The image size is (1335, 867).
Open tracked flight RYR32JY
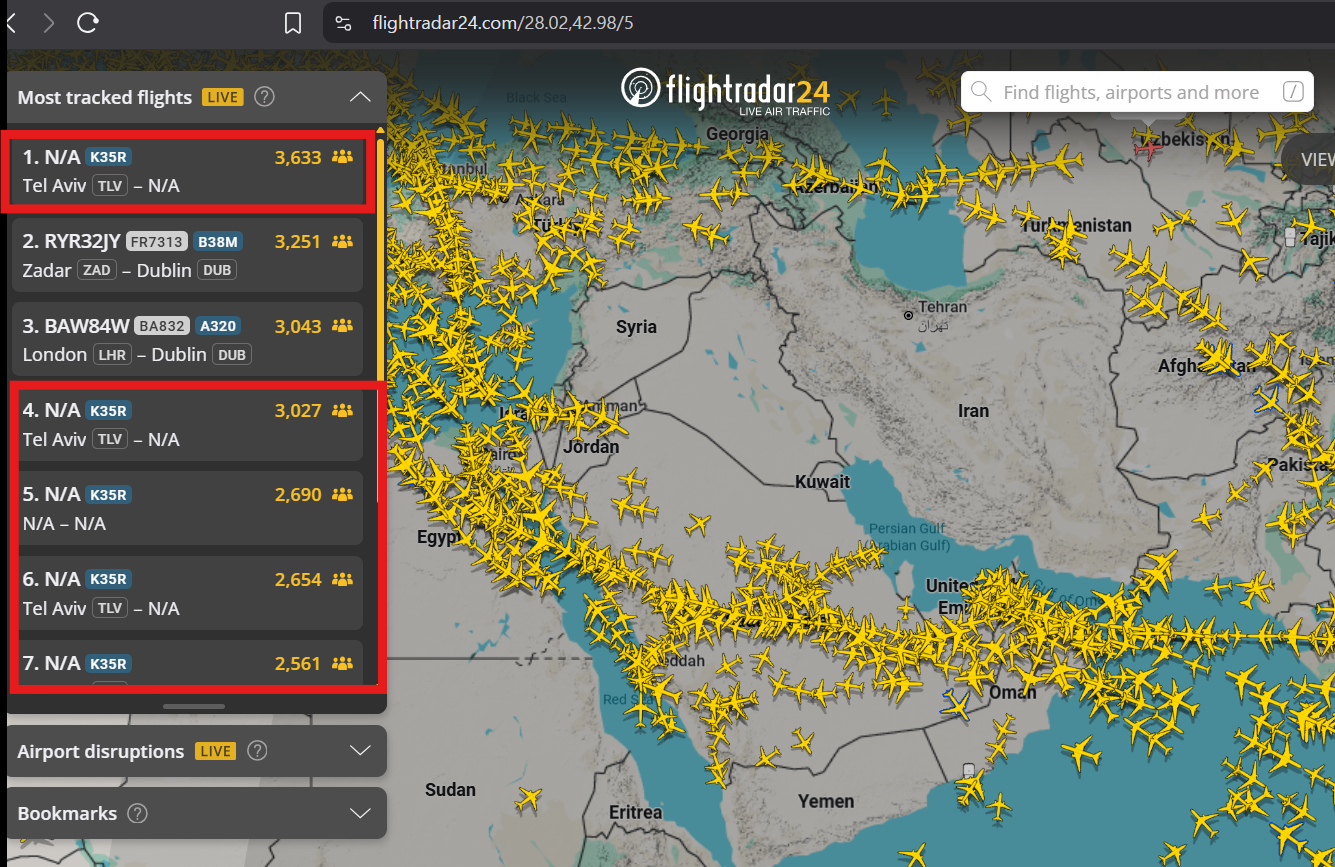188,256
